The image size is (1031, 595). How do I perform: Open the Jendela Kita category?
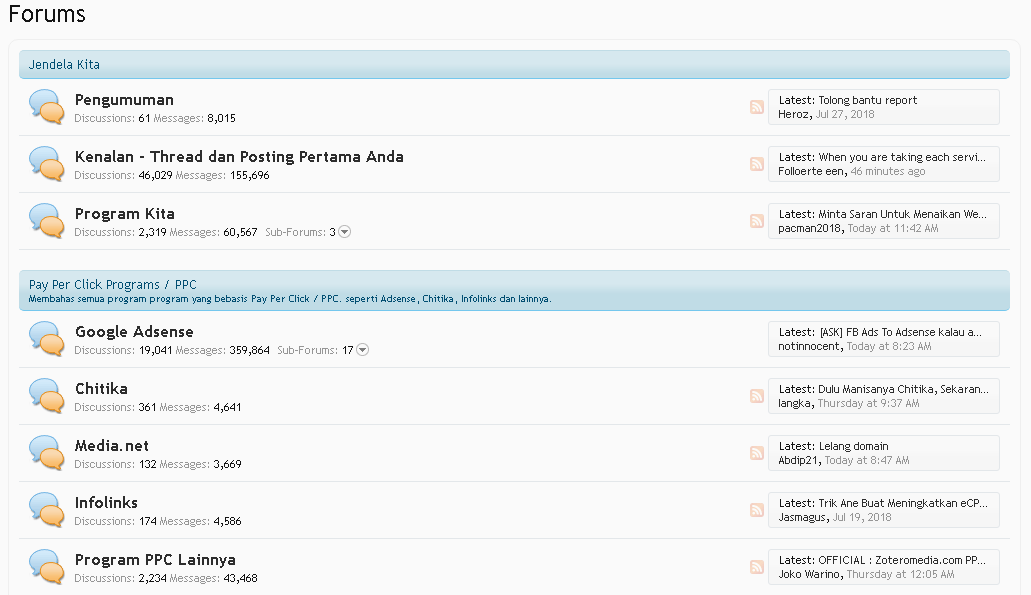point(64,64)
